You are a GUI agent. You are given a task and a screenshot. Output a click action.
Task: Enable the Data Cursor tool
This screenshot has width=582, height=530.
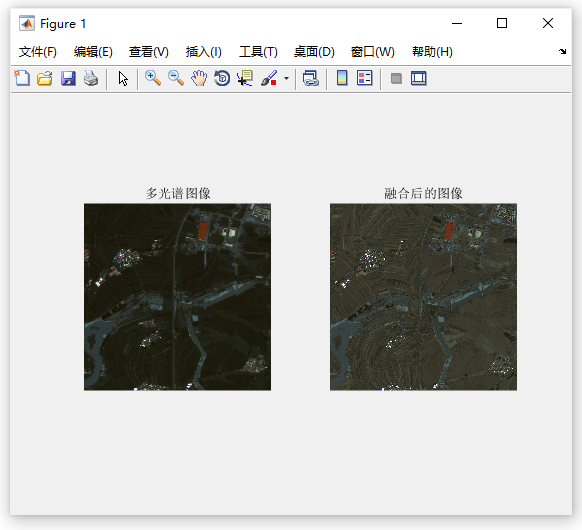click(245, 78)
